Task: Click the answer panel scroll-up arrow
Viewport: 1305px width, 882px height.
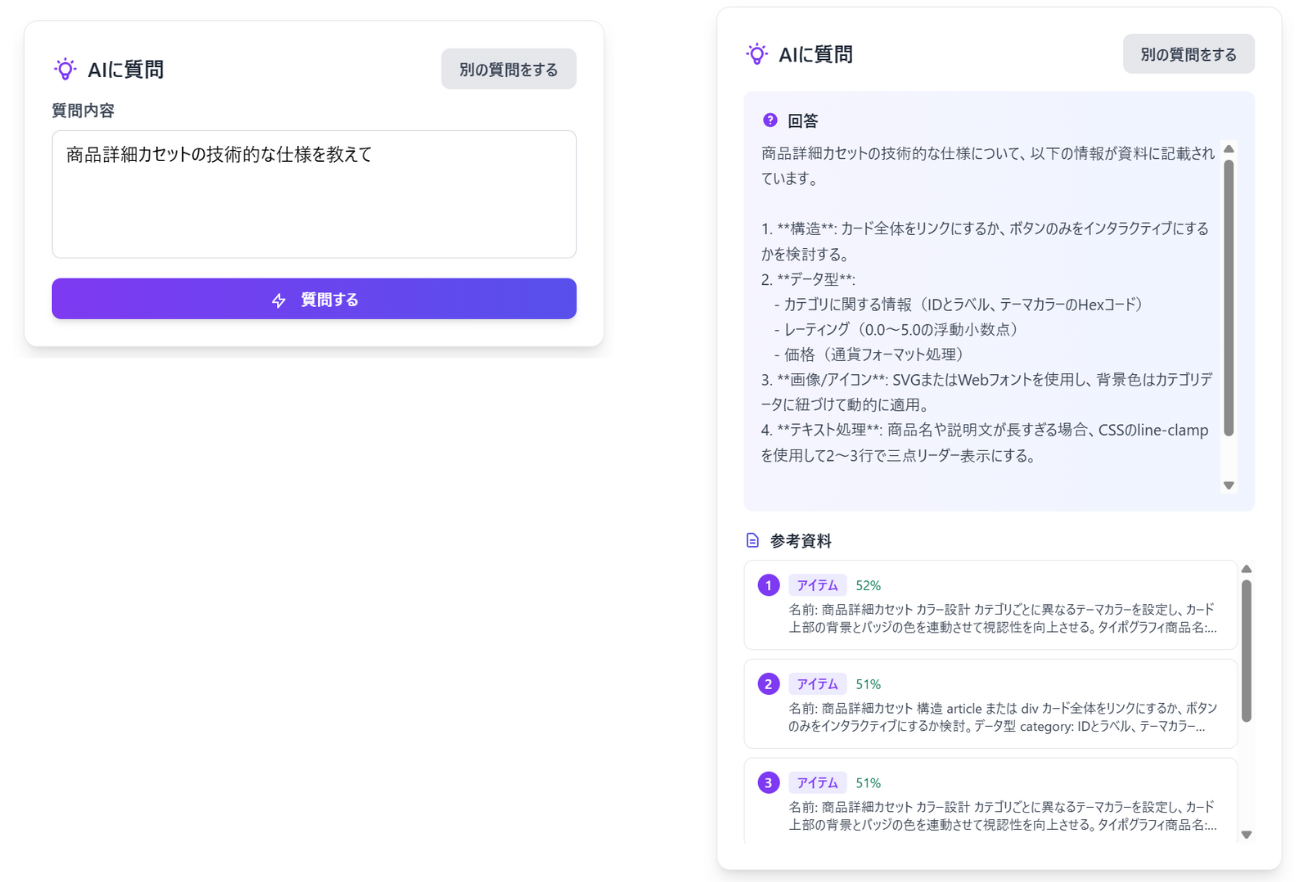Action: click(x=1229, y=149)
